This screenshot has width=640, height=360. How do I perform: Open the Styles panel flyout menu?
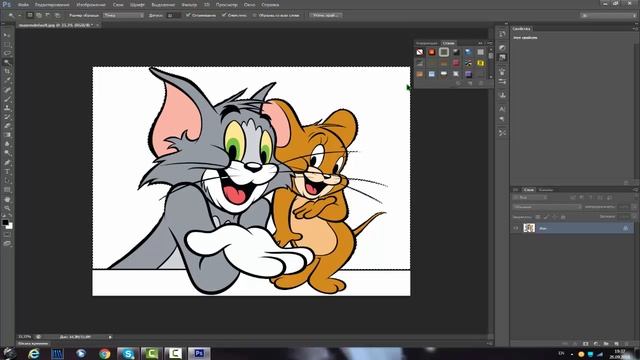coord(489,43)
